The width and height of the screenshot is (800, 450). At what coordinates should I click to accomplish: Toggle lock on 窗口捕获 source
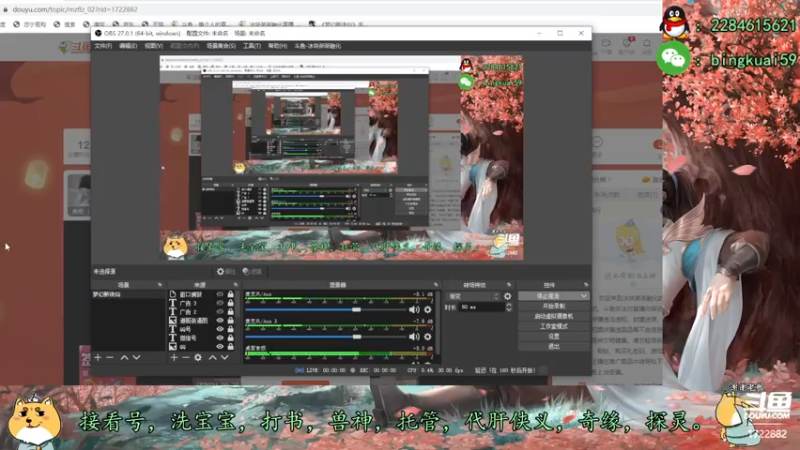pos(231,294)
